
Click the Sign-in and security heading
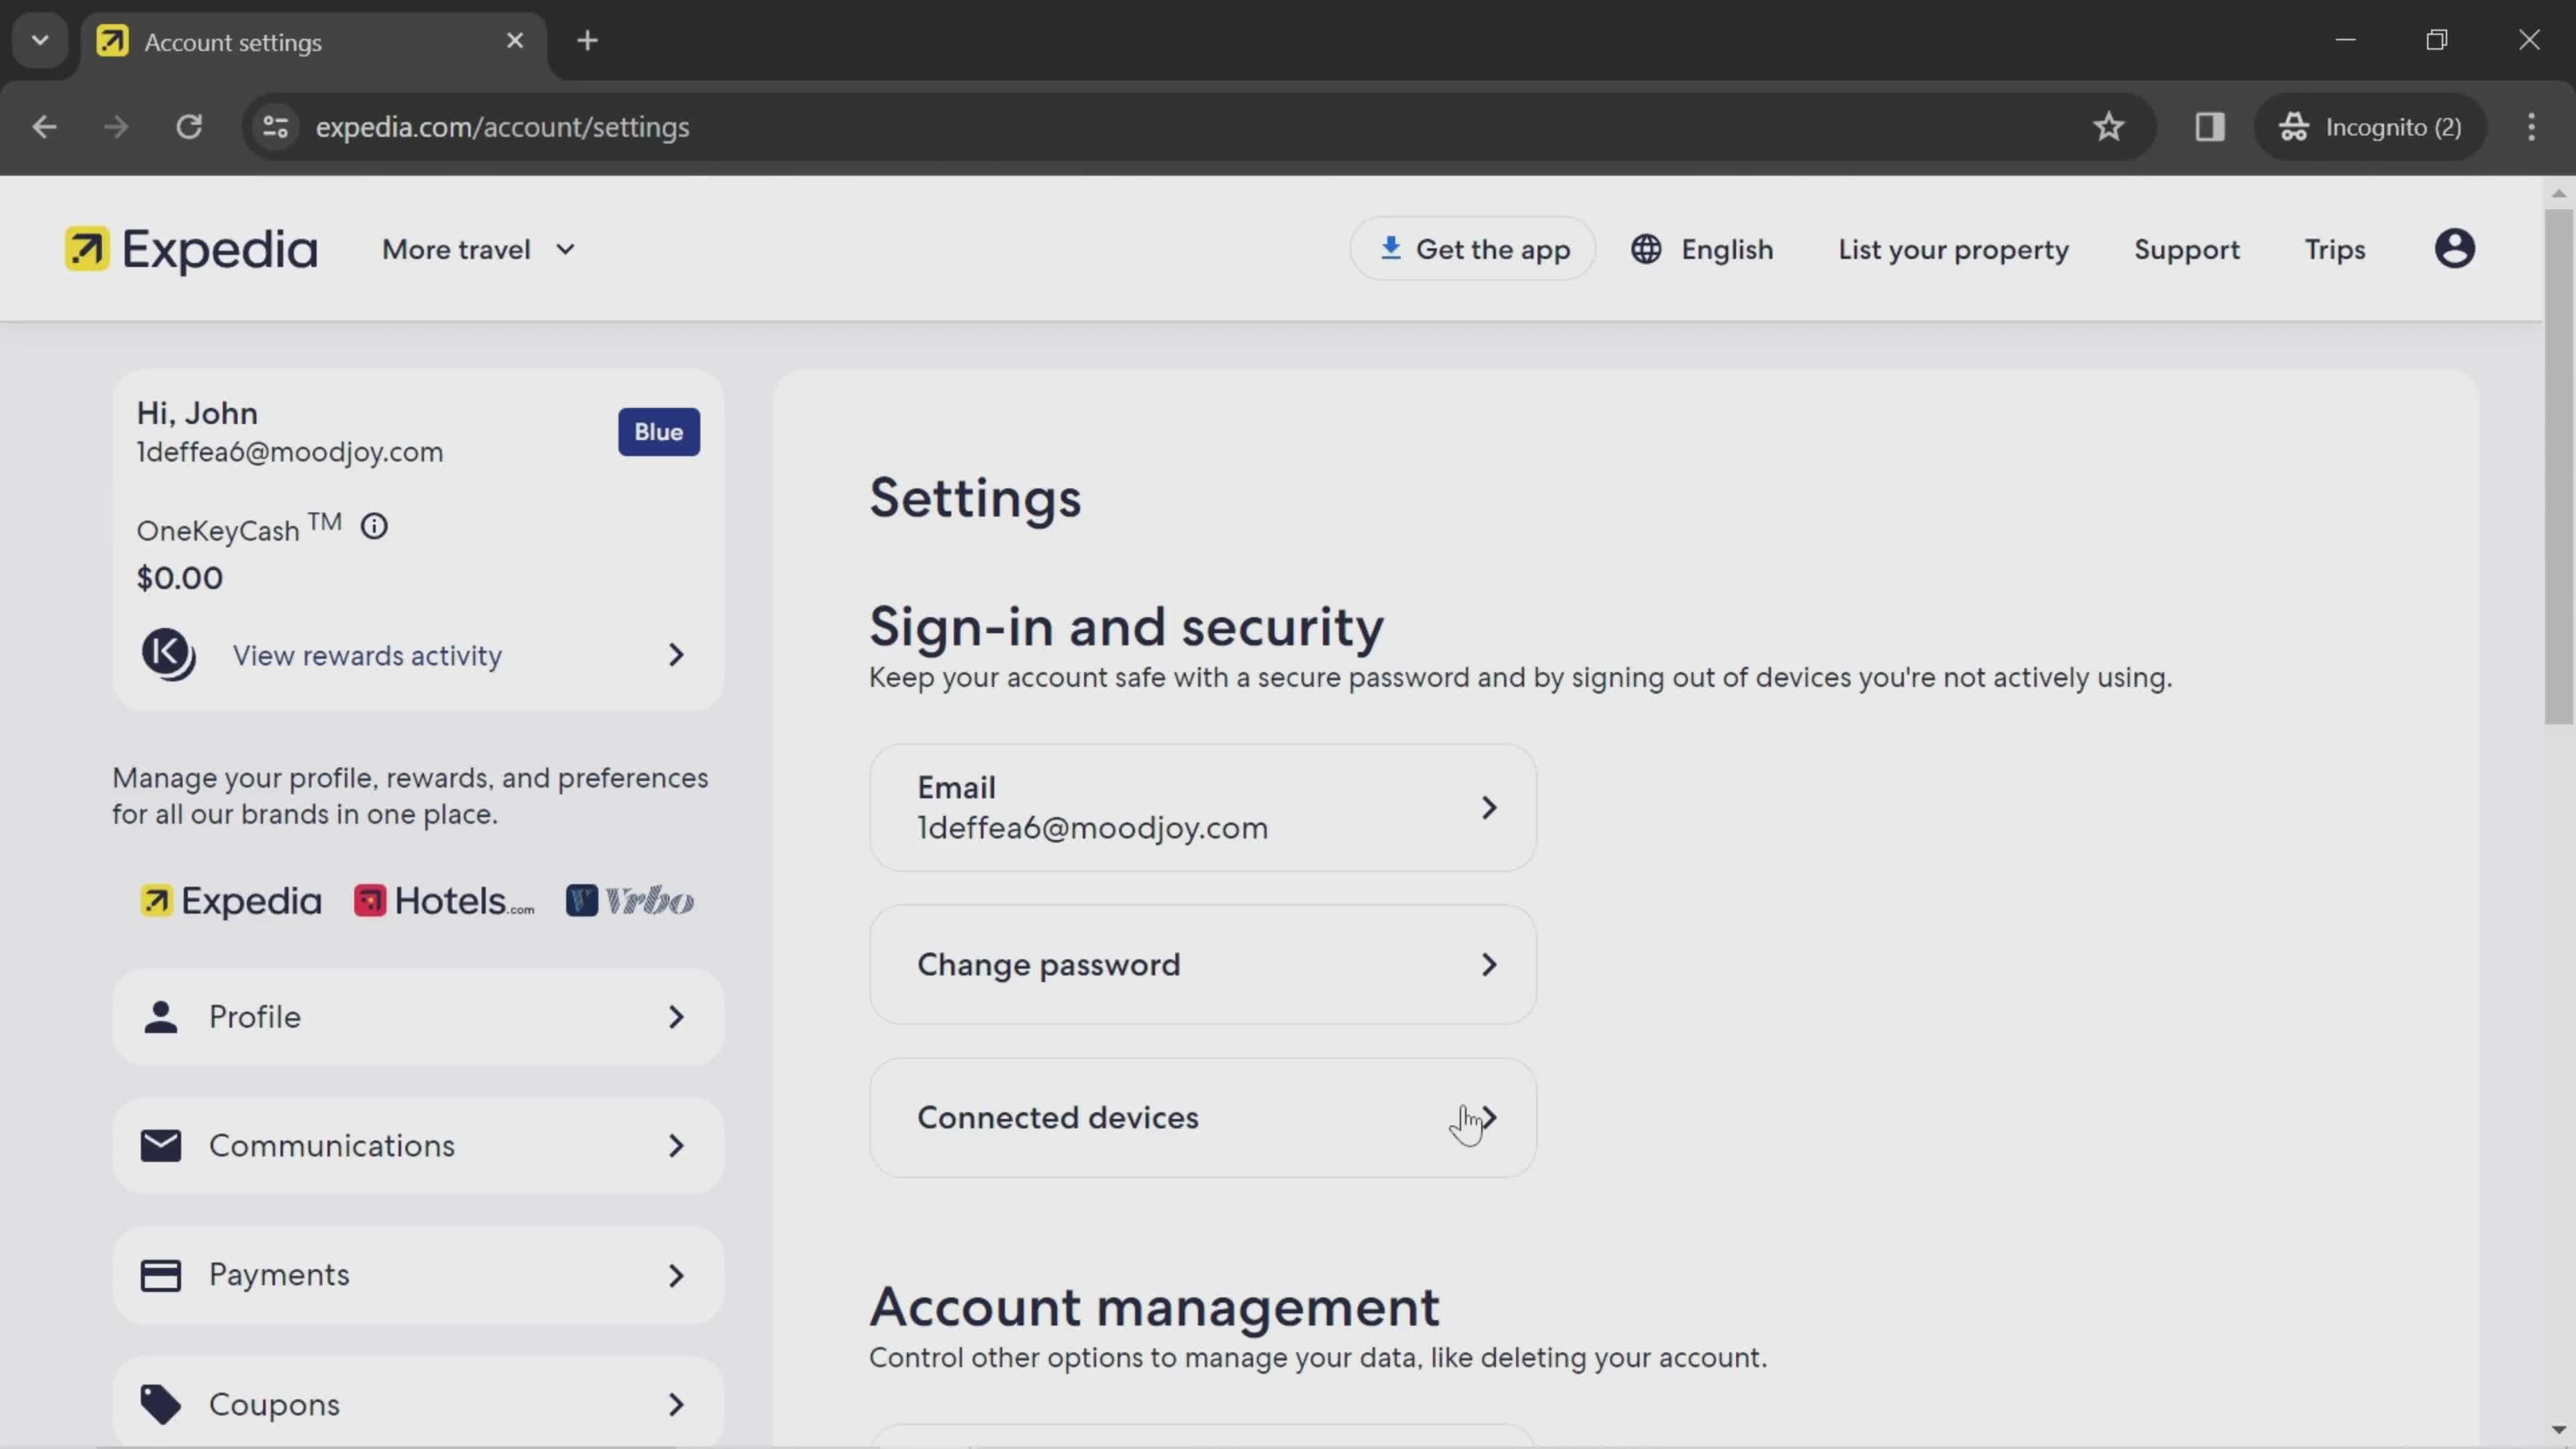tap(1126, 627)
